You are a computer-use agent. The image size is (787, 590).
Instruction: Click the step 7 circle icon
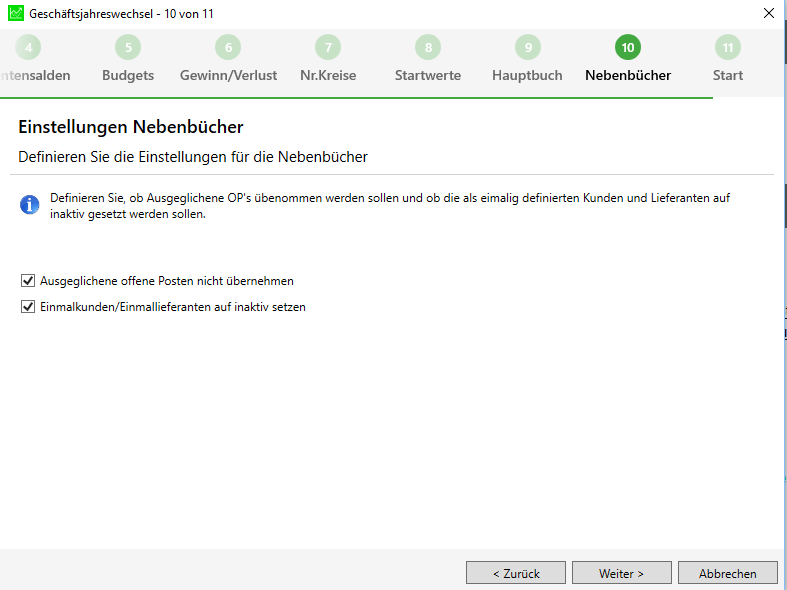tap(328, 47)
